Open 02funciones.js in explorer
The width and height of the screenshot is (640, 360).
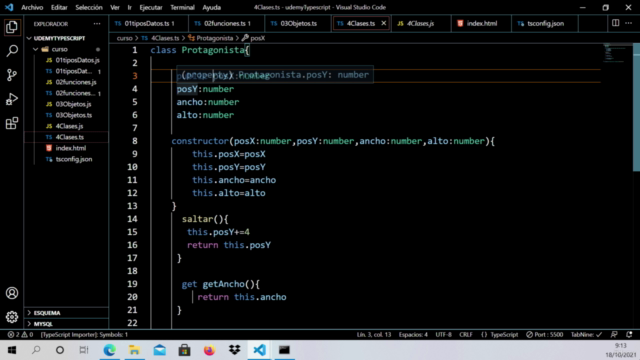pos(76,82)
